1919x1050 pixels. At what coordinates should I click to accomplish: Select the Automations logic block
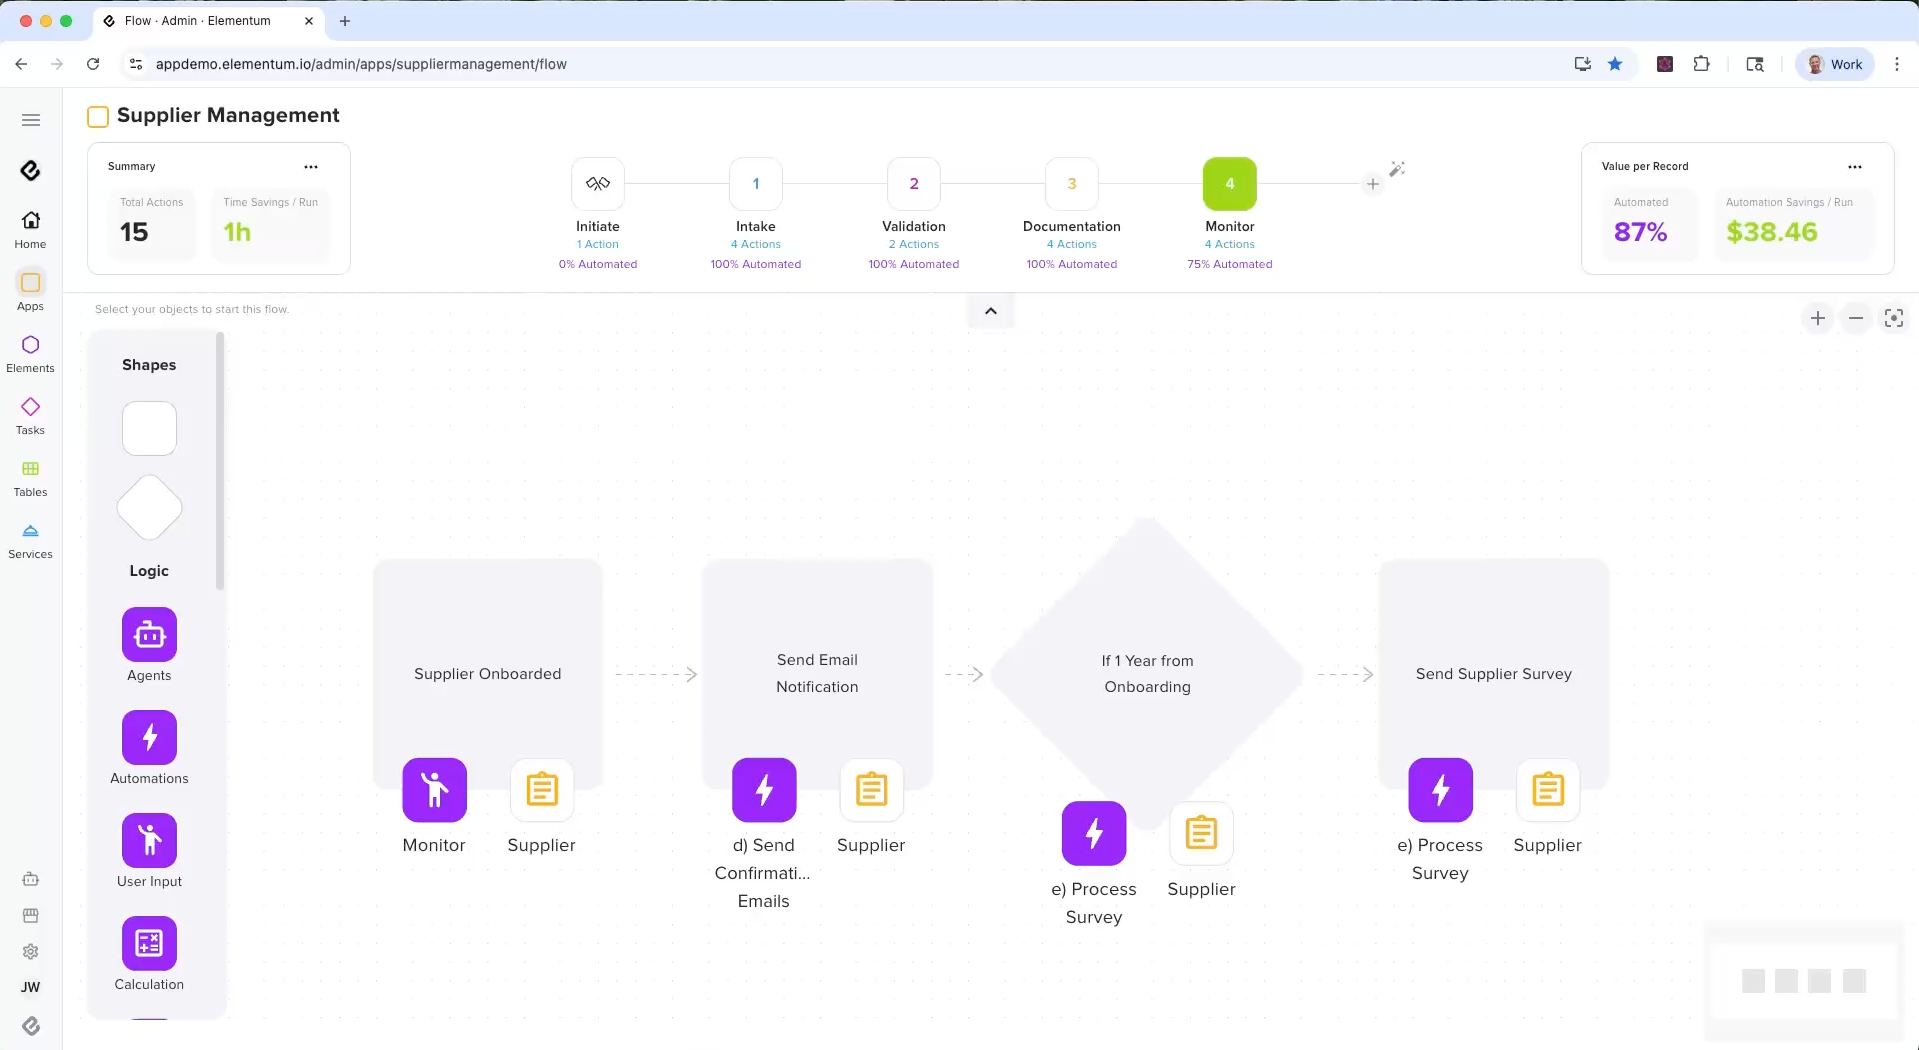click(x=149, y=737)
